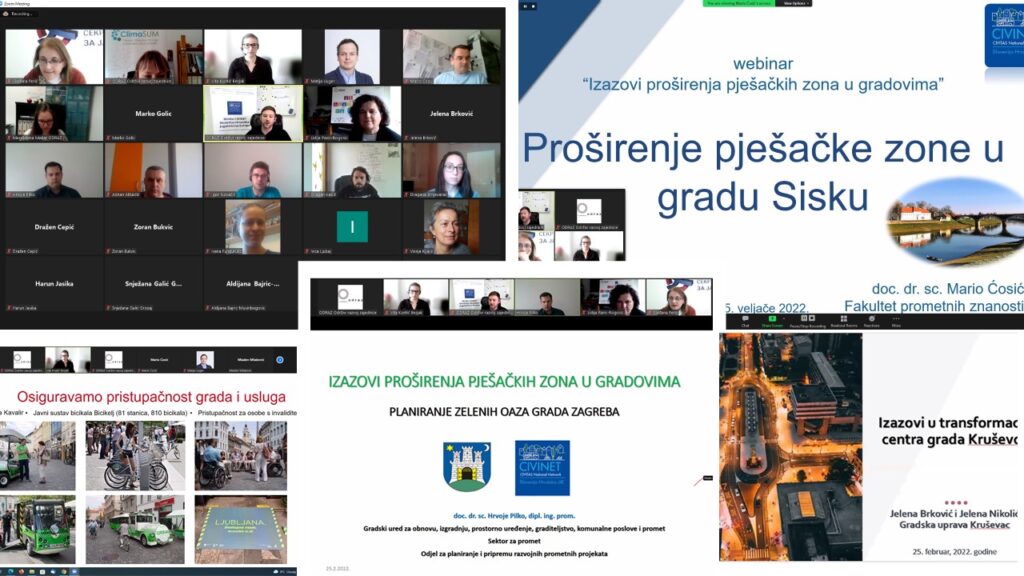The height and width of the screenshot is (576, 1024).
Task: Click the text "Sektor za promet"
Action: tap(514, 541)
